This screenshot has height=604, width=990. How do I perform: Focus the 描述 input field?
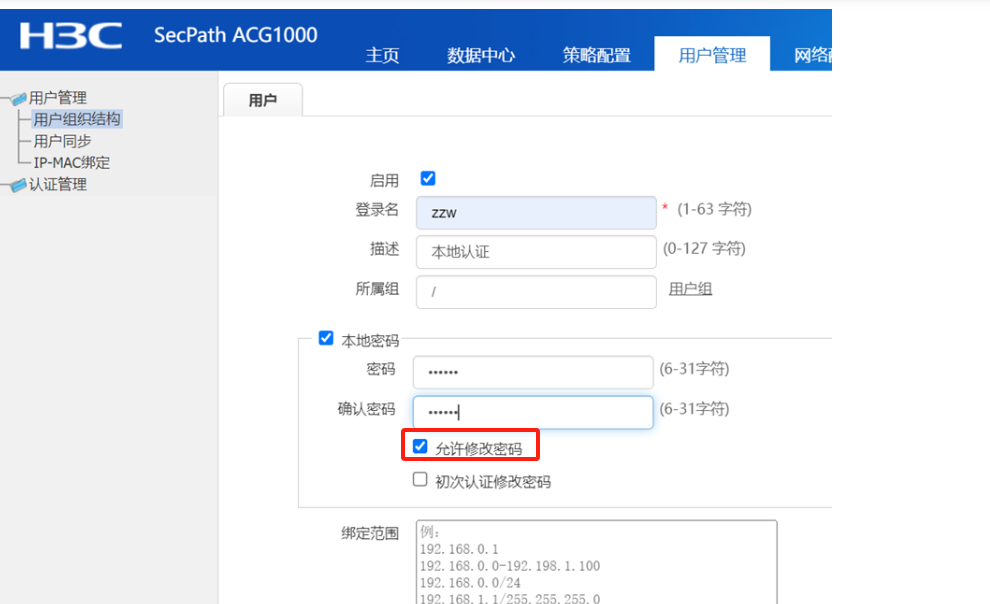pos(536,252)
